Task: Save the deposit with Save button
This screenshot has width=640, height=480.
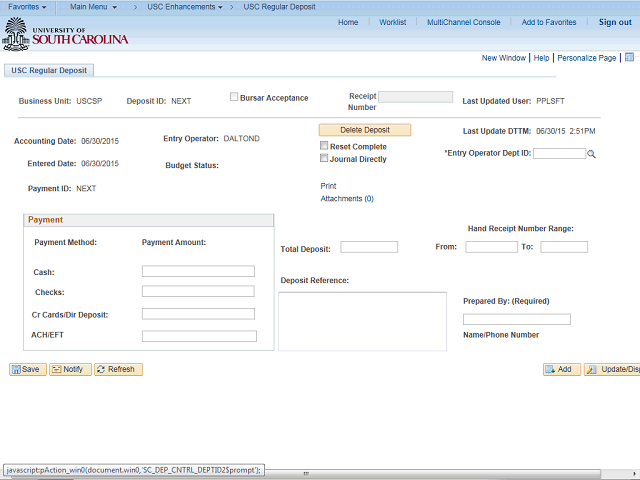Action: (28, 369)
